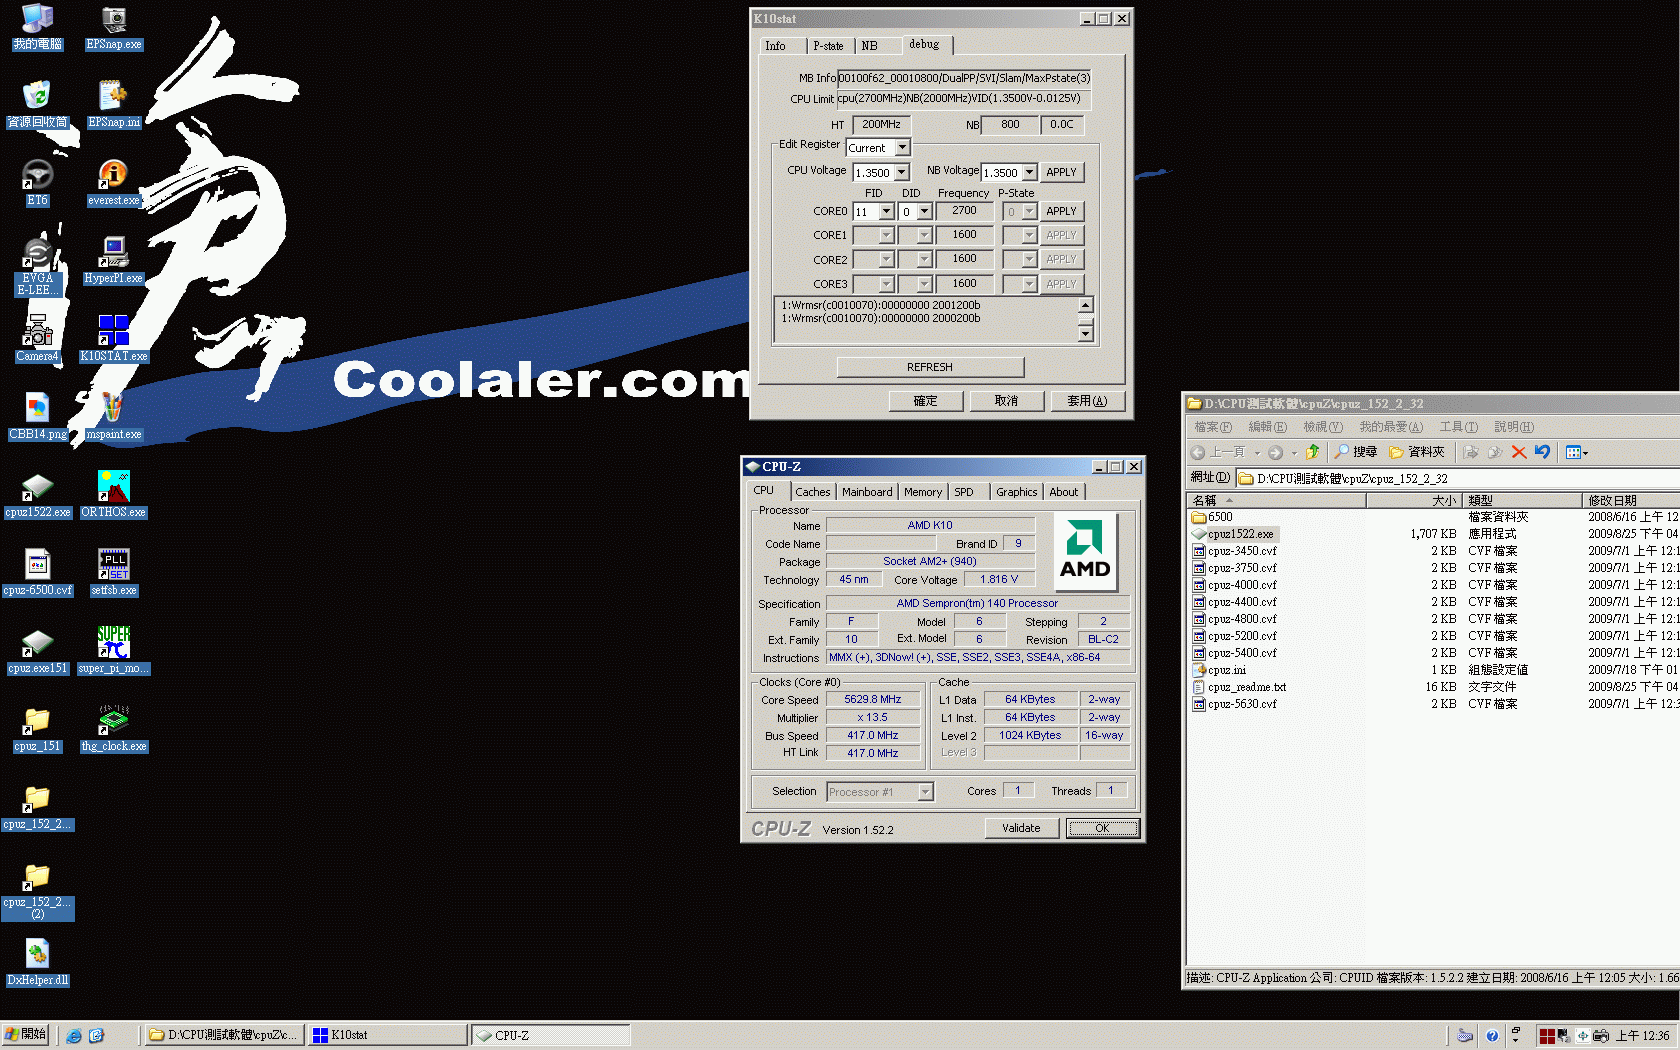
Task: Launch HyperPI.exe desktop icon
Action: point(114,261)
